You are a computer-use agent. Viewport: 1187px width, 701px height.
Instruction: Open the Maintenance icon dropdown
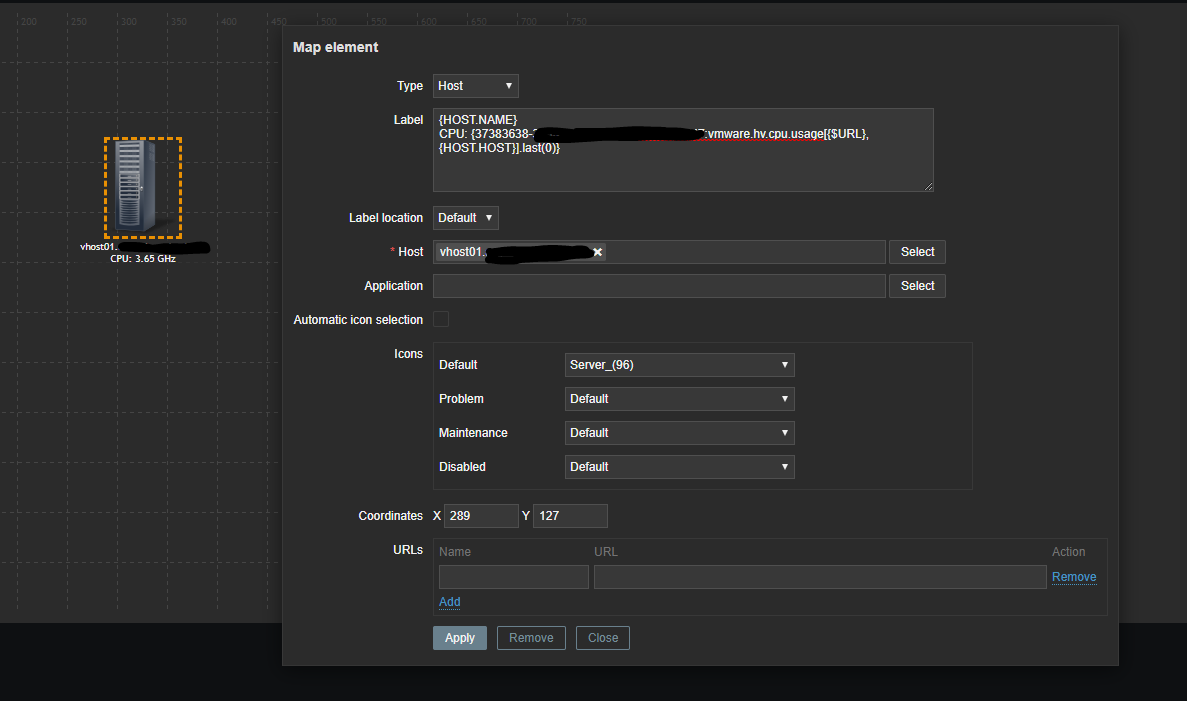pyautogui.click(x=679, y=433)
